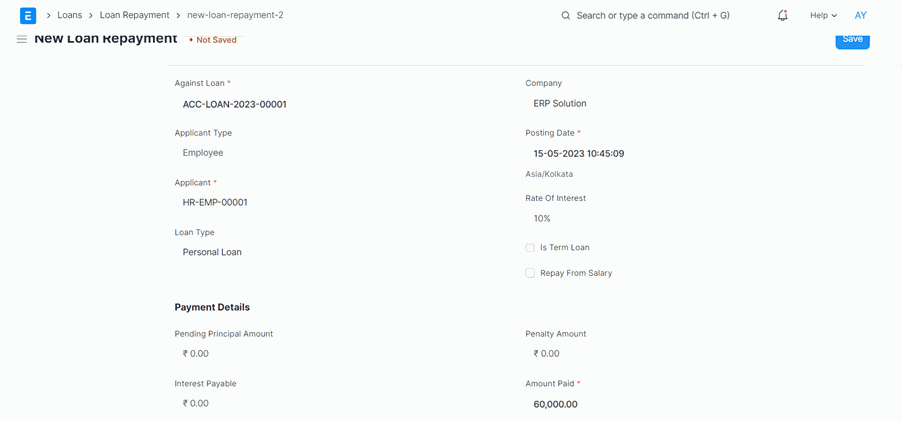The width and height of the screenshot is (902, 422).
Task: Click the Pending Principal Amount label
Action: pos(224,333)
